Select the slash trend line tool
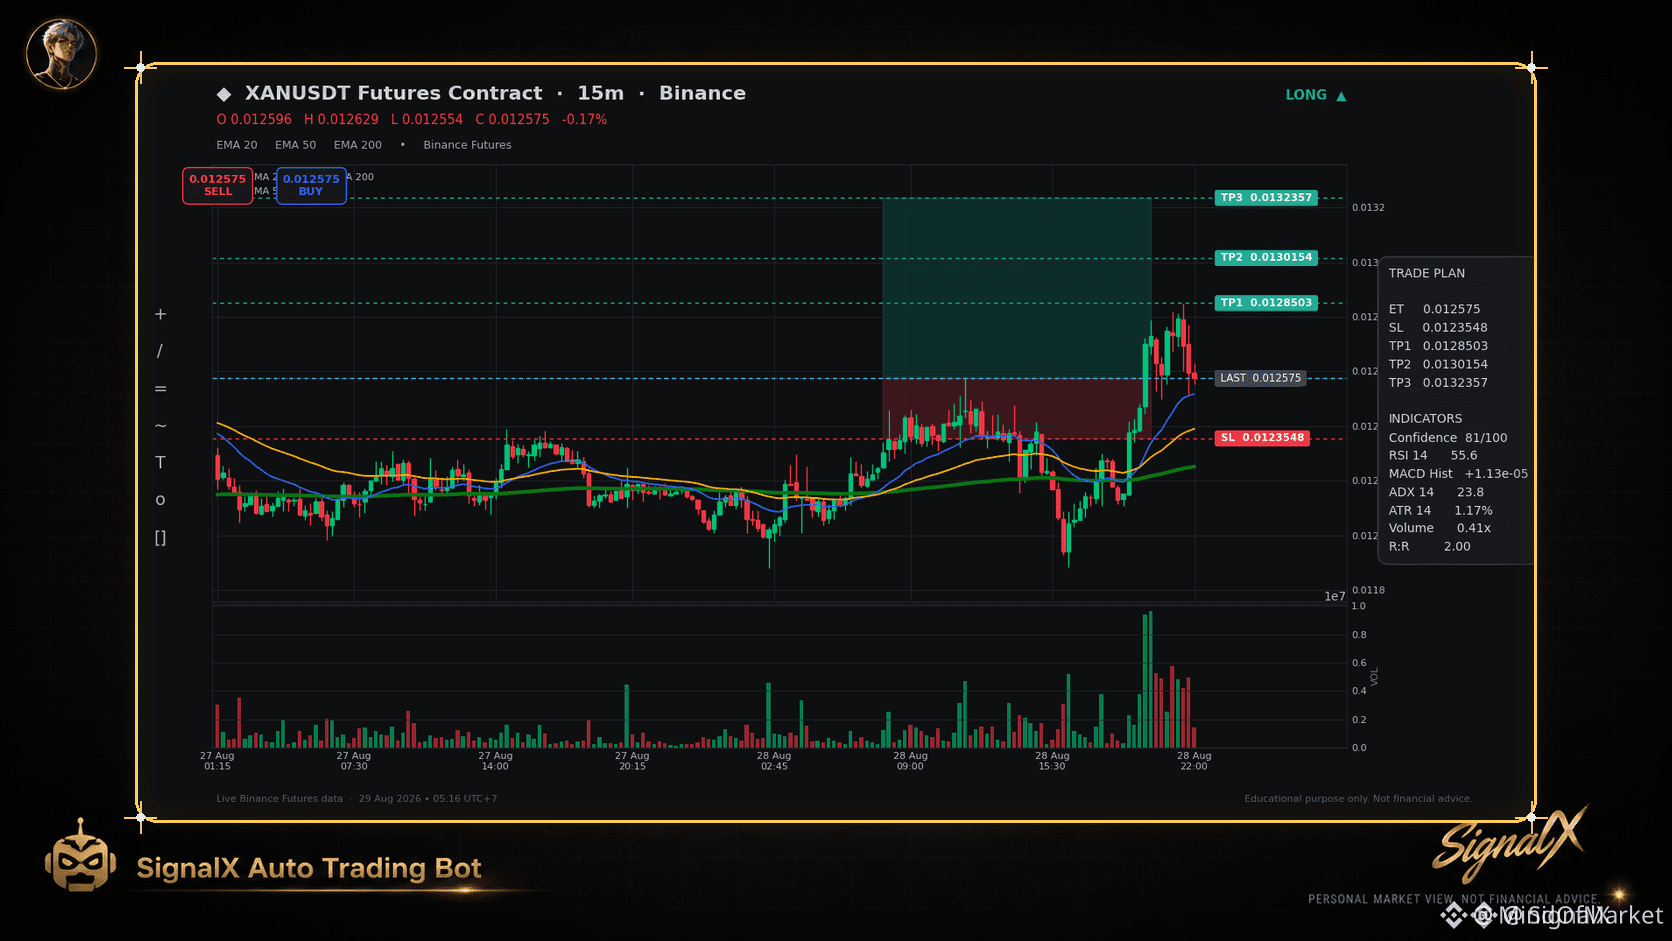The height and width of the screenshot is (941, 1672). tap(160, 351)
